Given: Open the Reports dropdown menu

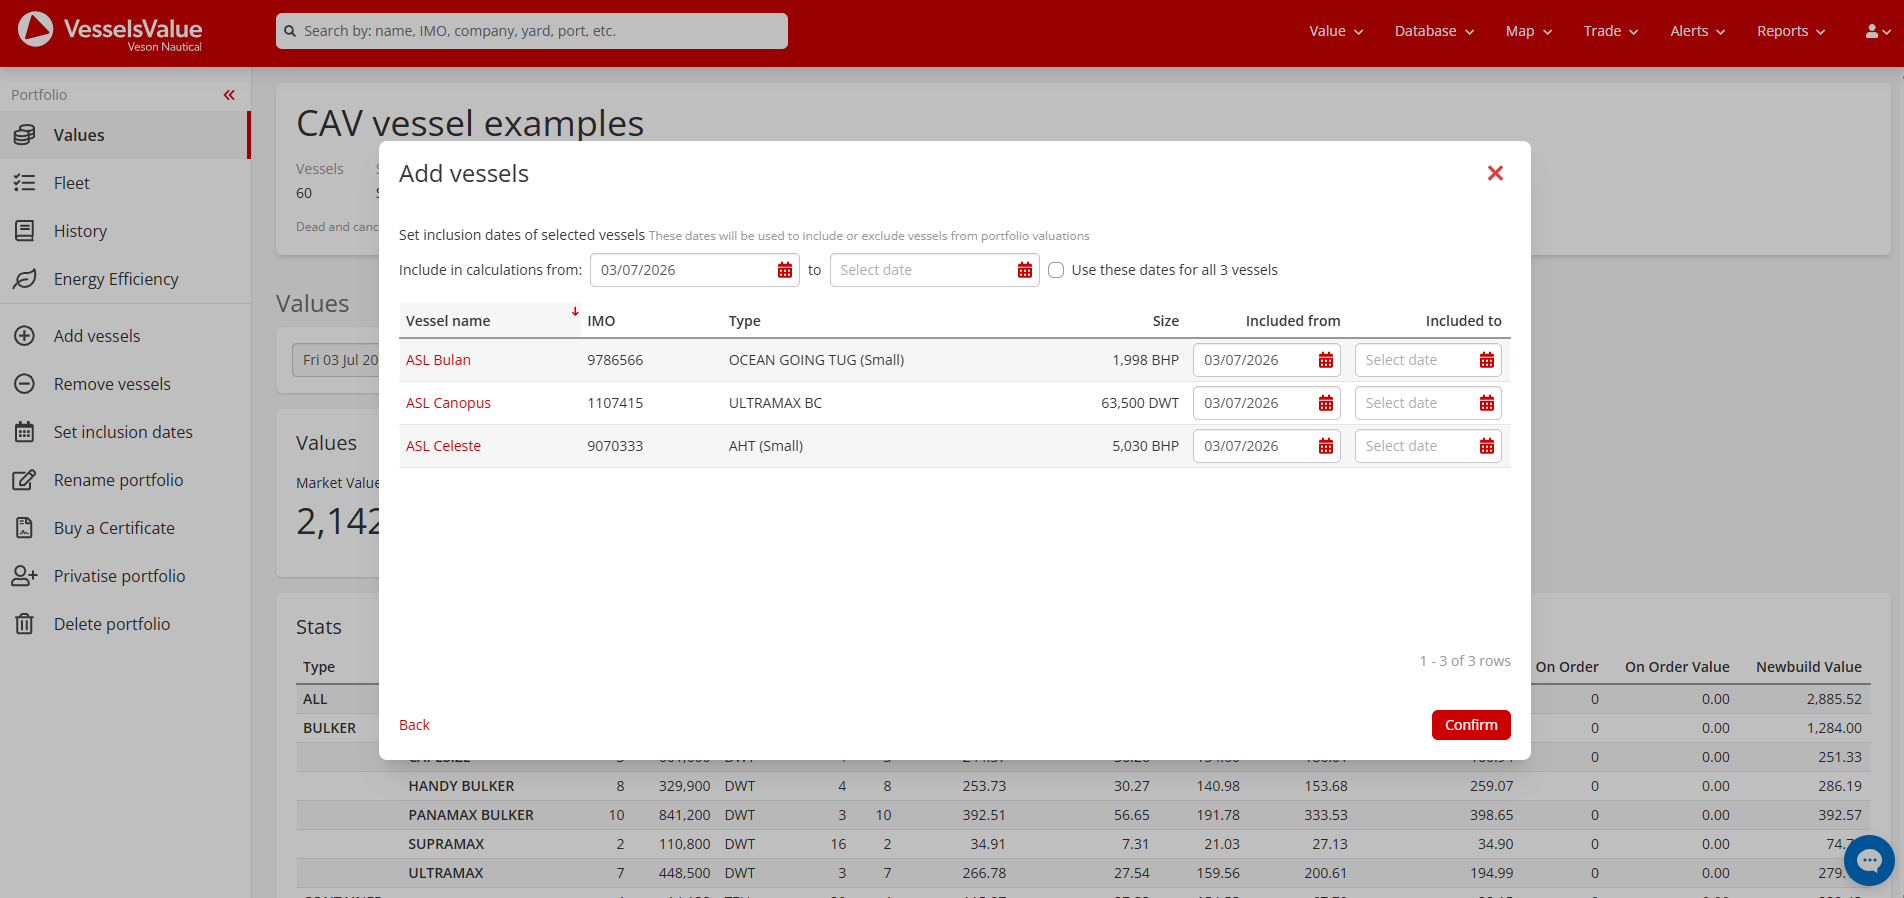Looking at the screenshot, I should tap(1791, 31).
